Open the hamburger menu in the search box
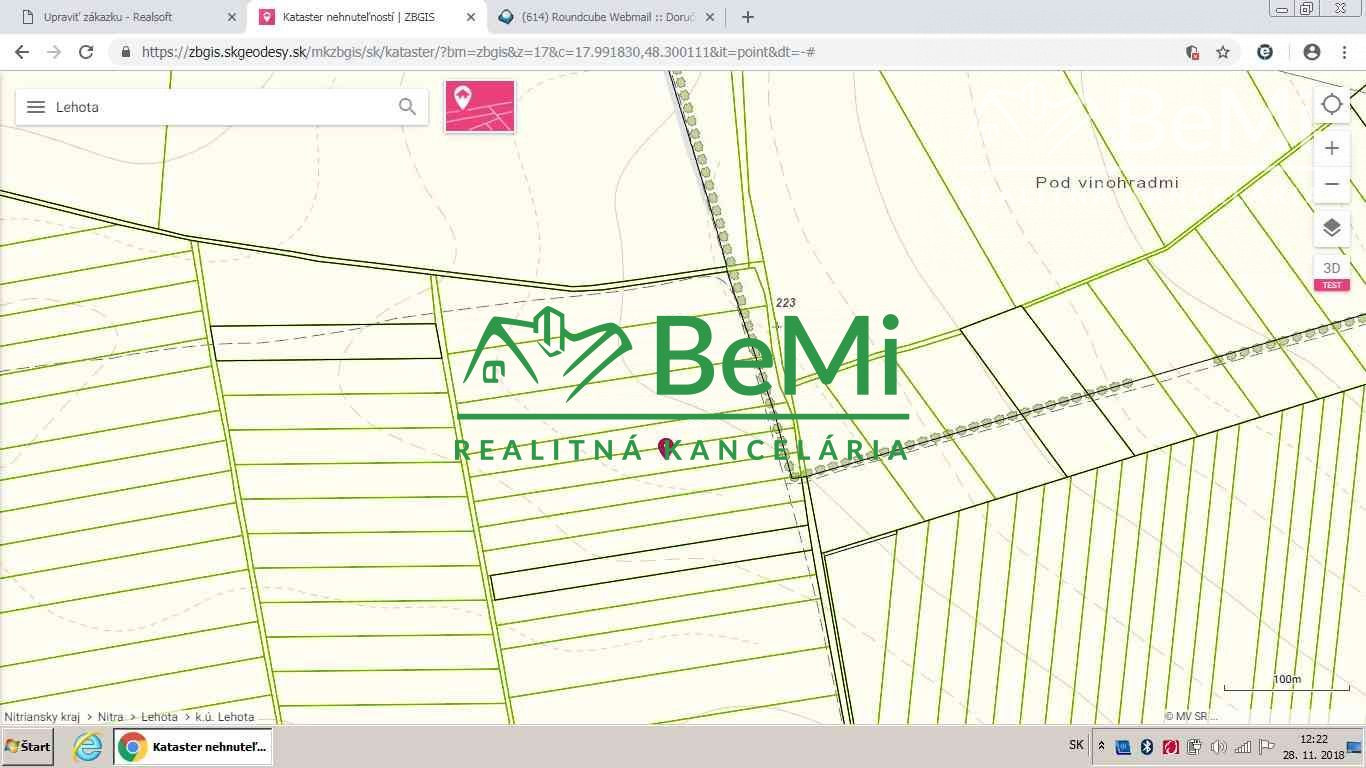Screen dimensions: 1366x768 click(x=36, y=107)
